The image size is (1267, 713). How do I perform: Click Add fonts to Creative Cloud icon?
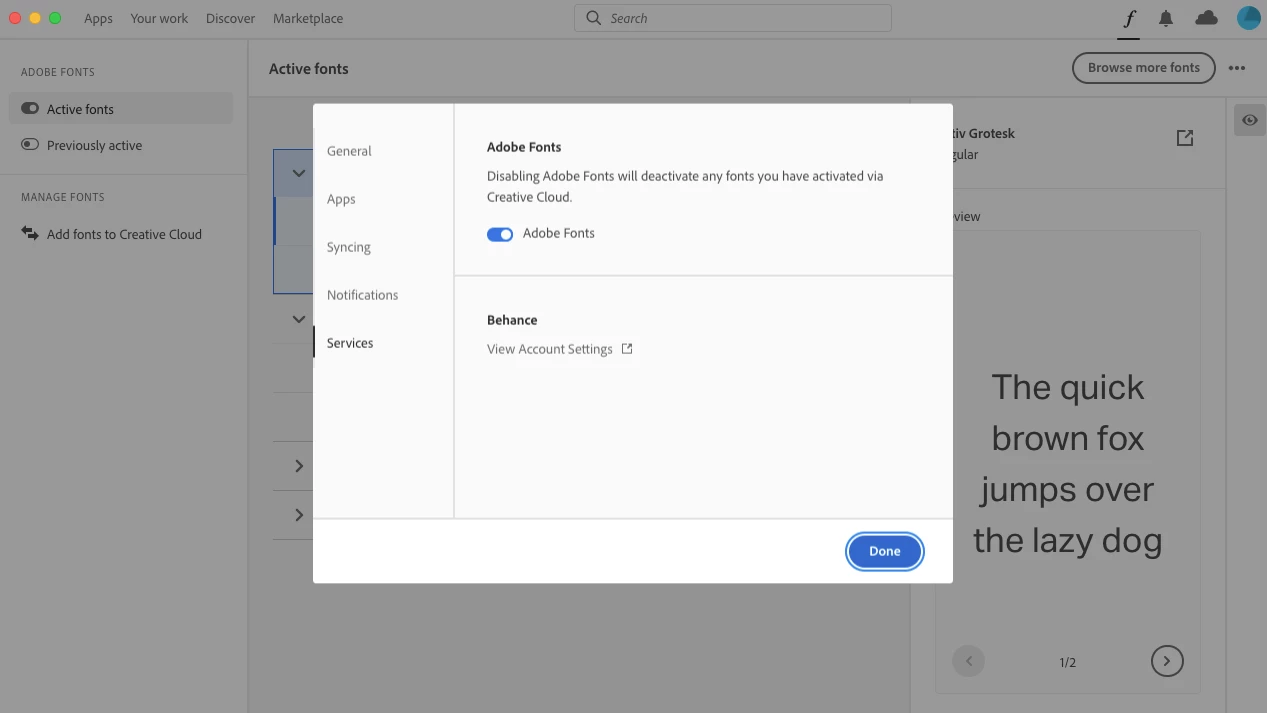[x=30, y=234]
